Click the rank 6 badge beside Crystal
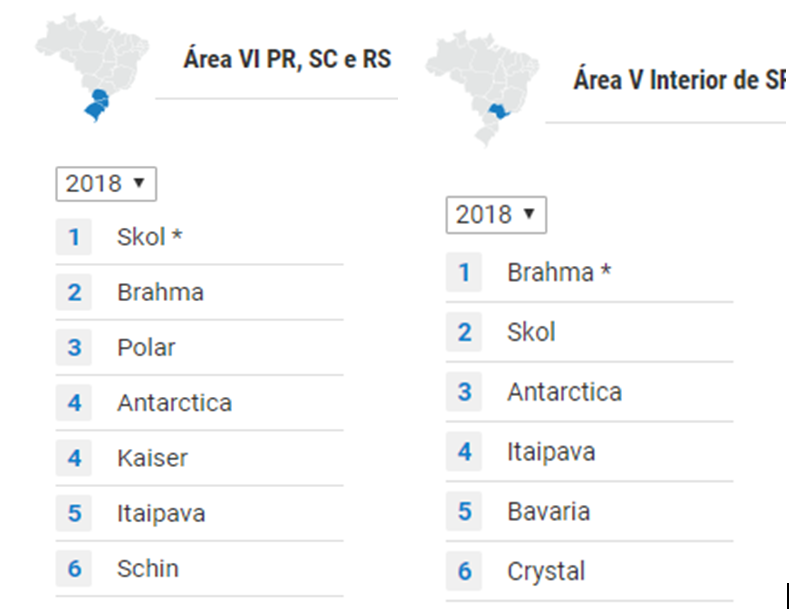The image size is (812, 614). pyautogui.click(x=464, y=572)
